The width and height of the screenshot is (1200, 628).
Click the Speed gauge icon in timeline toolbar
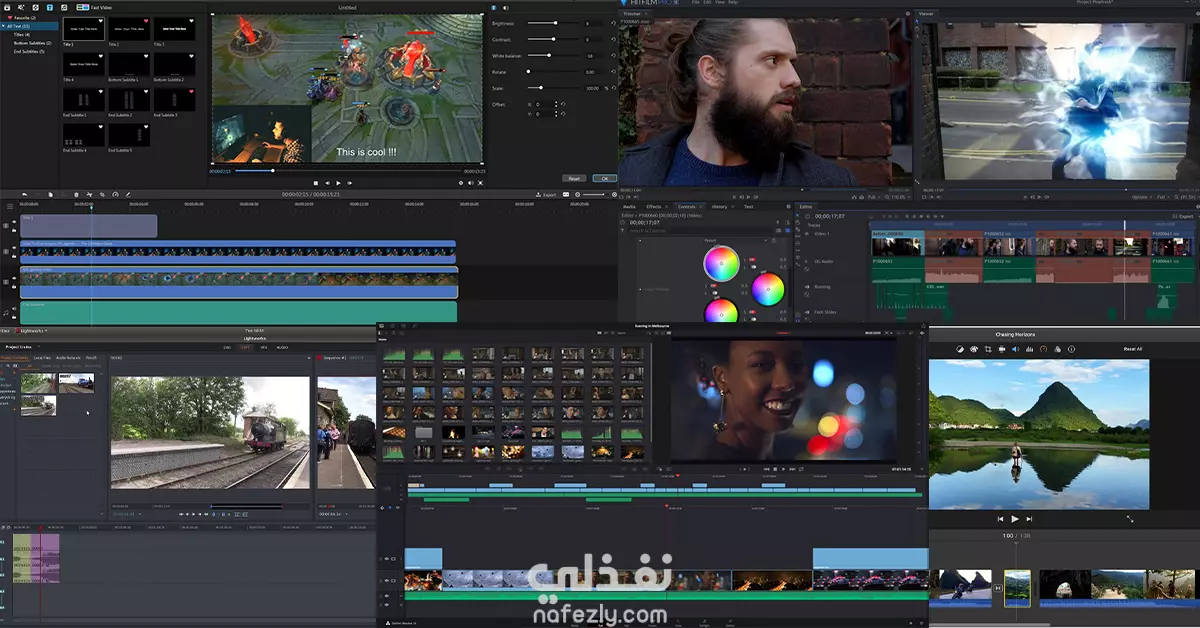115,194
